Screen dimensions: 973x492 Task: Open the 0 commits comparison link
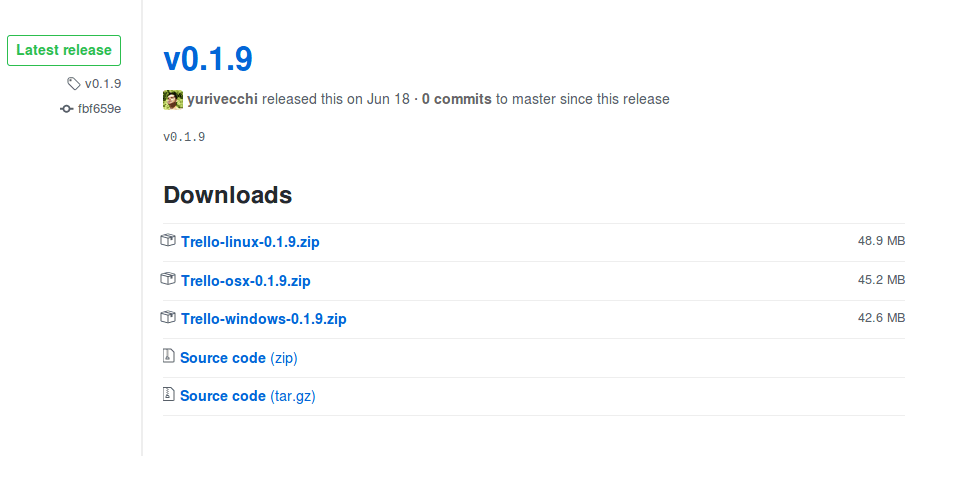(457, 99)
